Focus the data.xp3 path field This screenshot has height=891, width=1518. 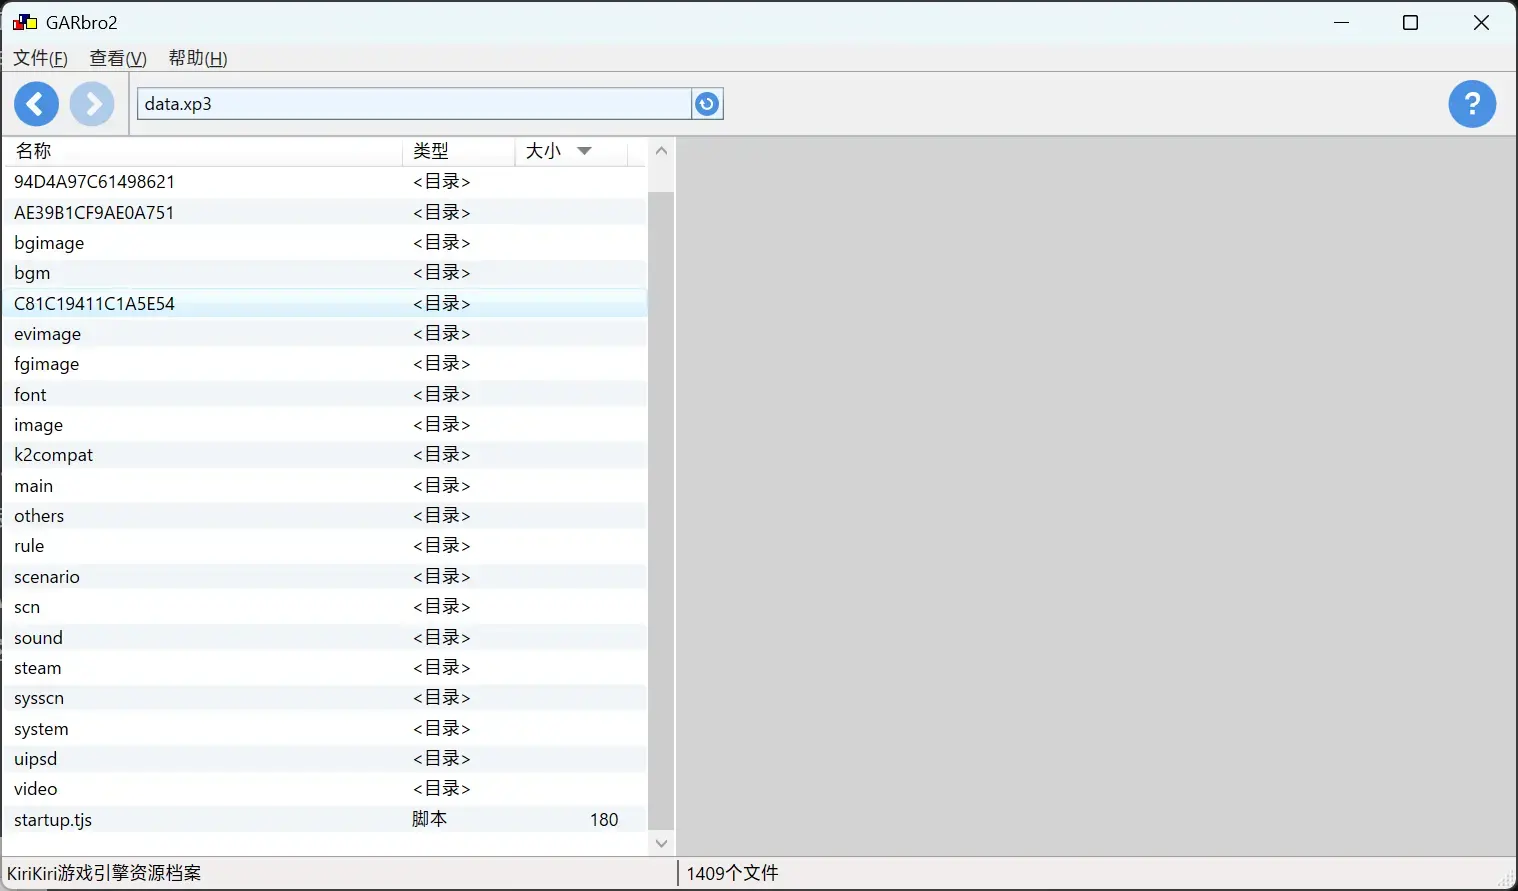[x=414, y=104]
